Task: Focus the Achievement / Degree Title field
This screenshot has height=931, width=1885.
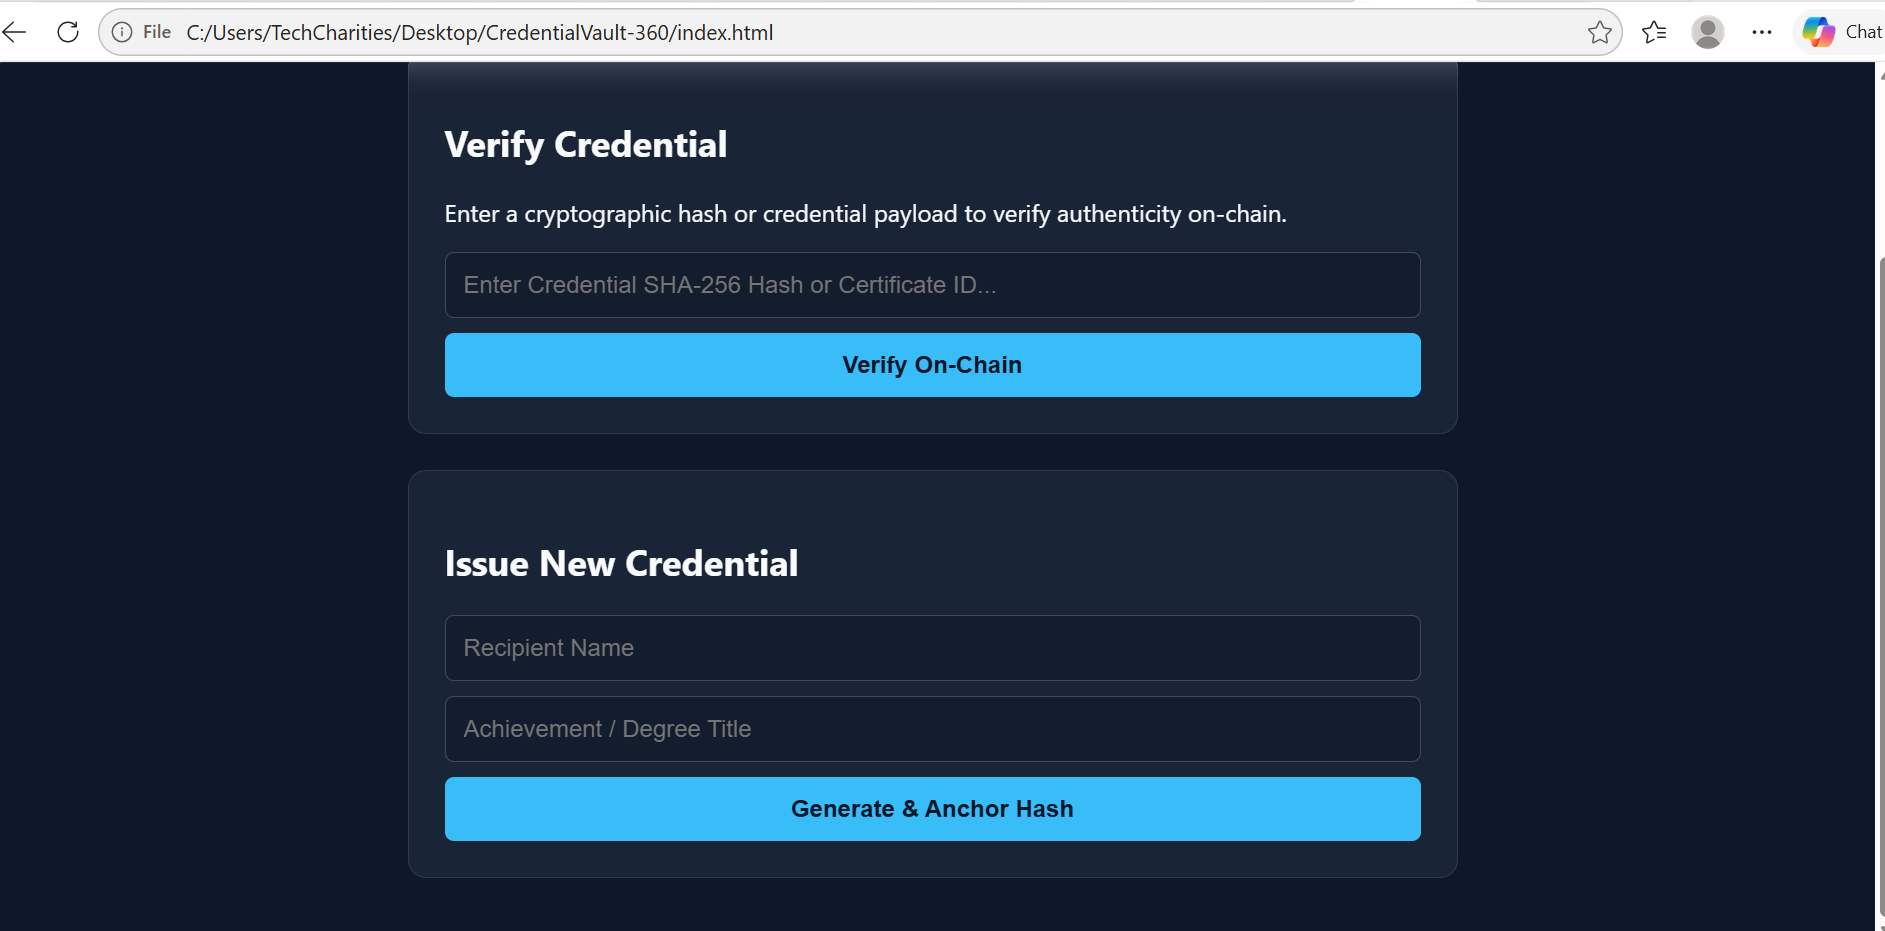Action: pyautogui.click(x=932, y=729)
